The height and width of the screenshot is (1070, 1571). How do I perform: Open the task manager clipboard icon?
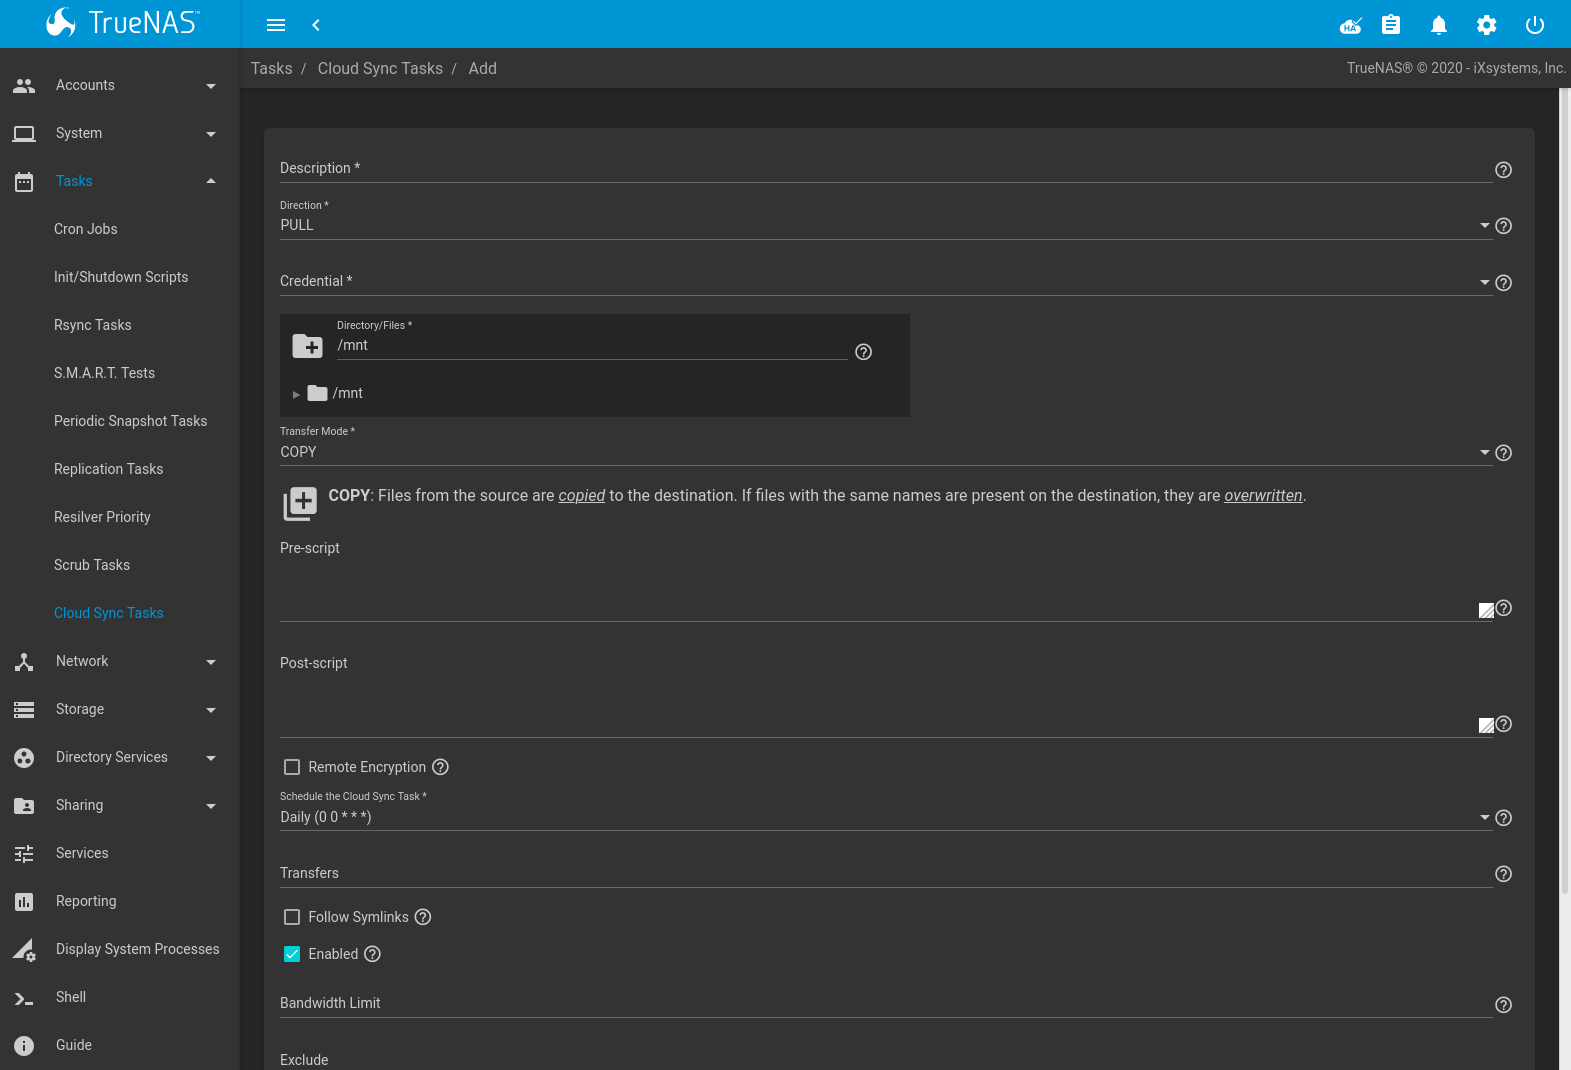(1391, 25)
